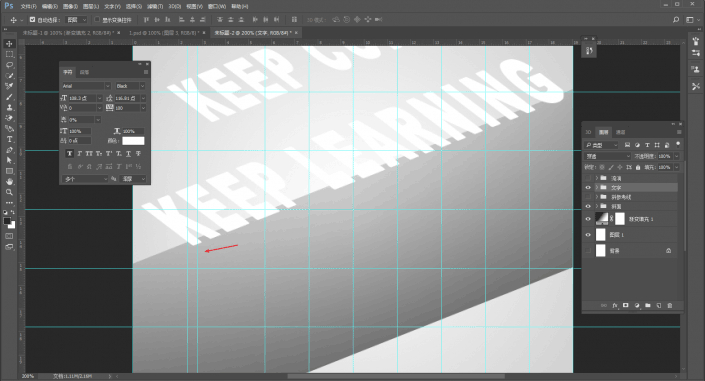Add a layer style with fx icon
The width and height of the screenshot is (705, 381).
click(x=615, y=305)
